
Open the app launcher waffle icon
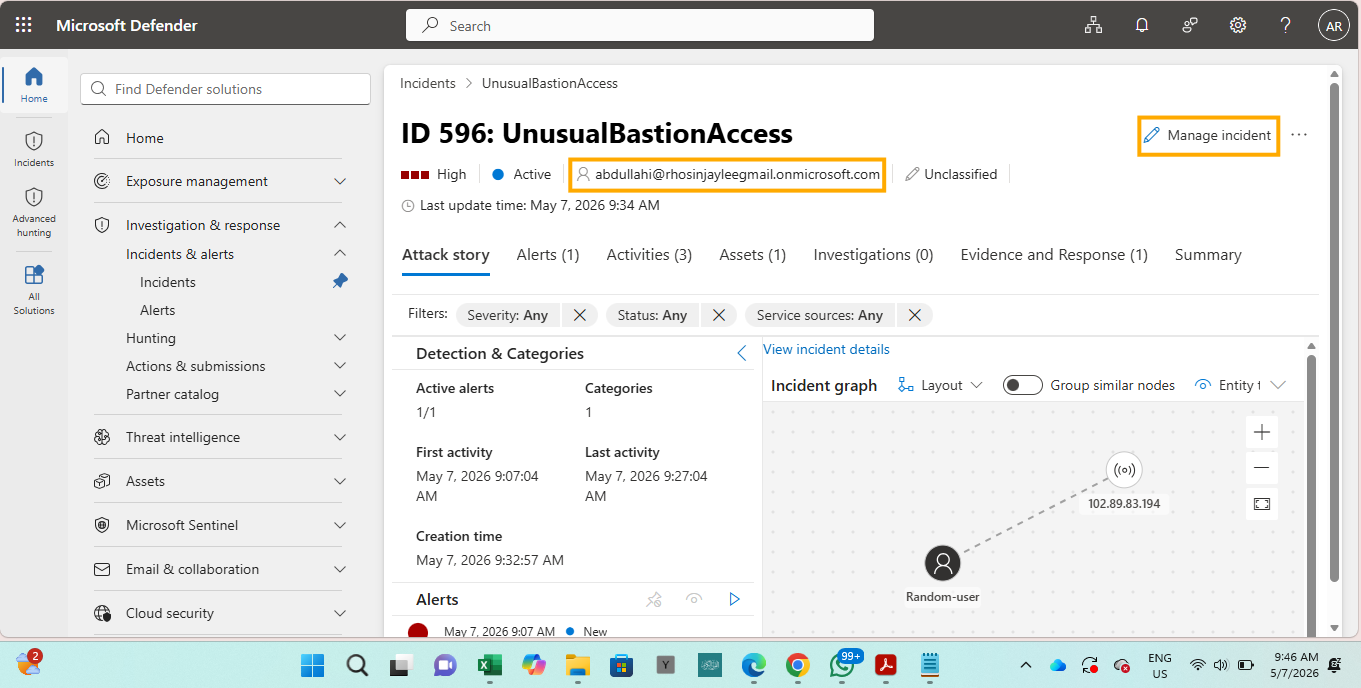pos(24,25)
